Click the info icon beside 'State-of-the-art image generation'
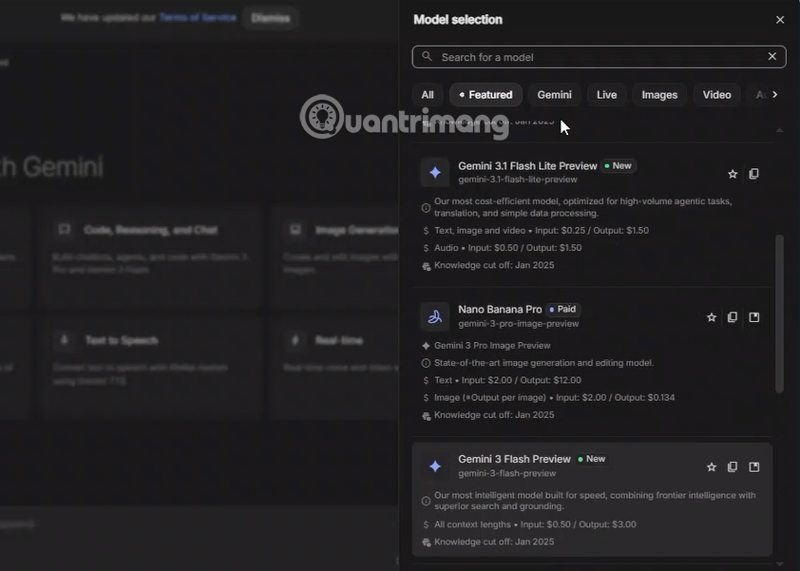 coord(426,363)
